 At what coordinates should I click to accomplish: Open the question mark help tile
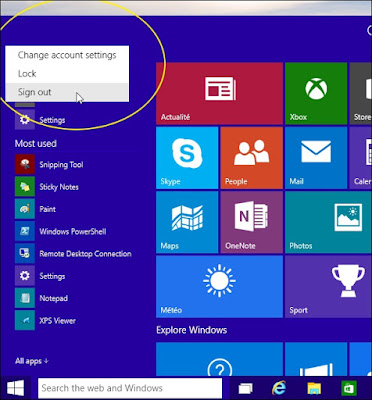[219, 359]
